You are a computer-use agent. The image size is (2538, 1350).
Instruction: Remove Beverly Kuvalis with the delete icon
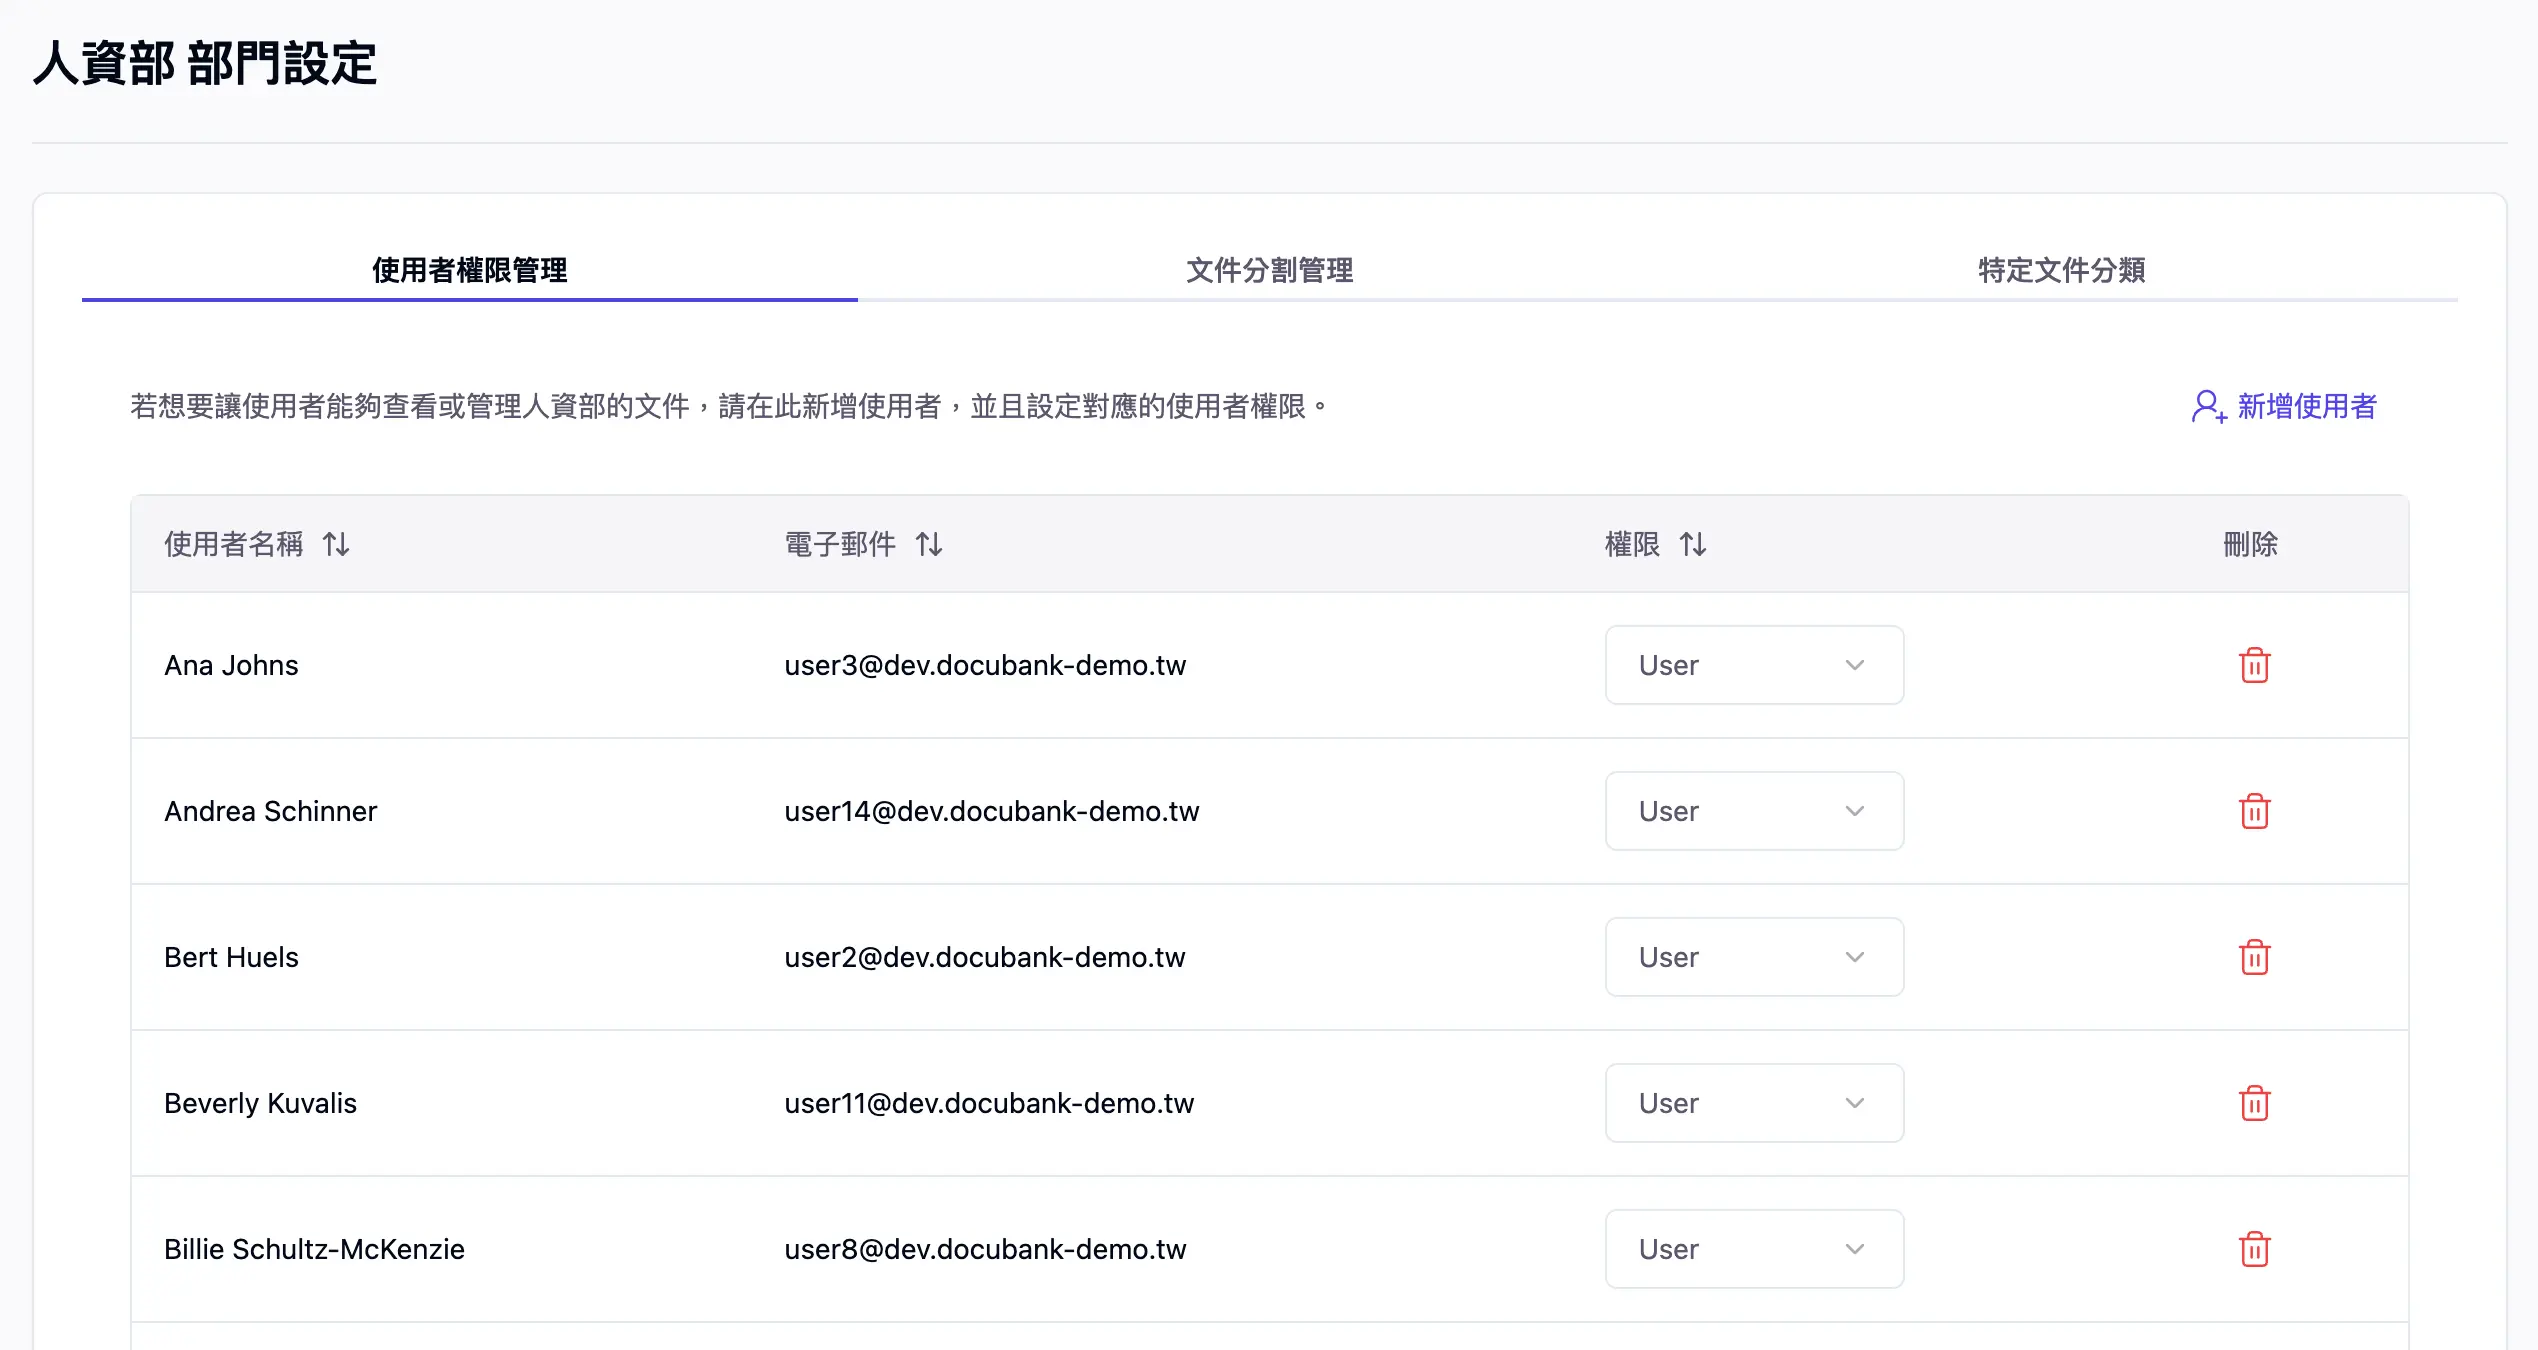(x=2254, y=1103)
